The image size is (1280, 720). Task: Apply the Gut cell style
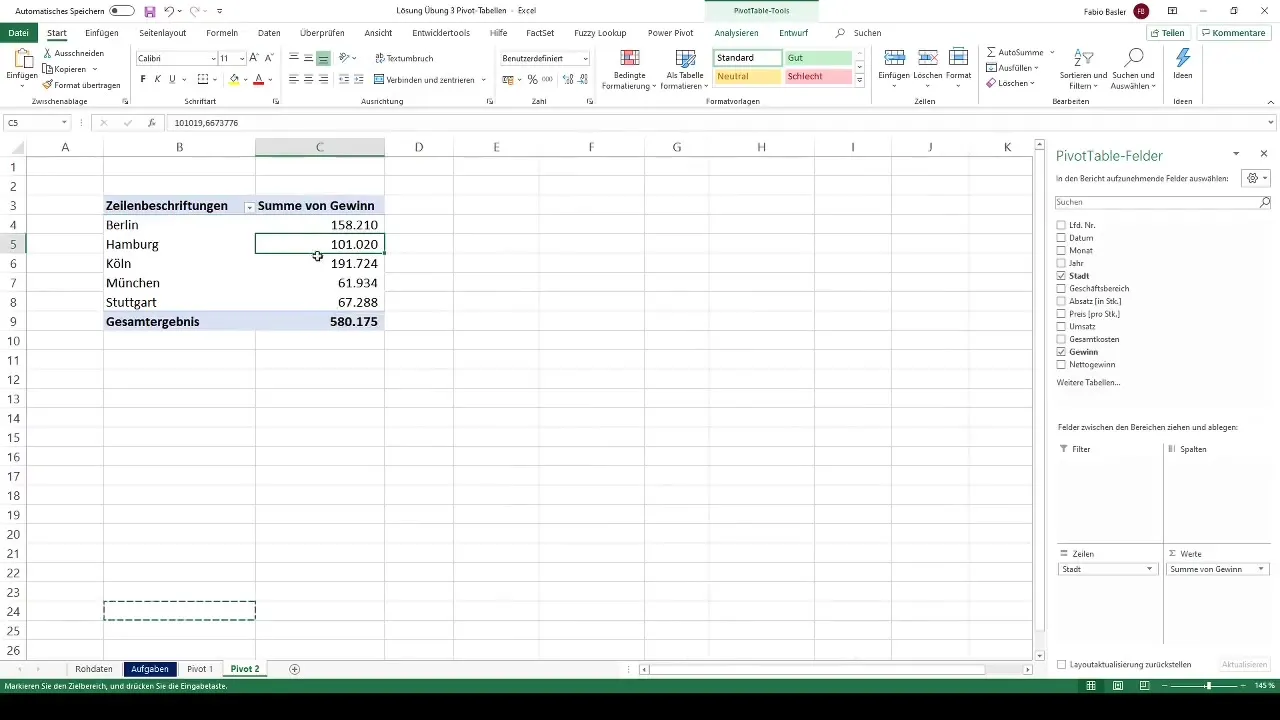tap(818, 59)
